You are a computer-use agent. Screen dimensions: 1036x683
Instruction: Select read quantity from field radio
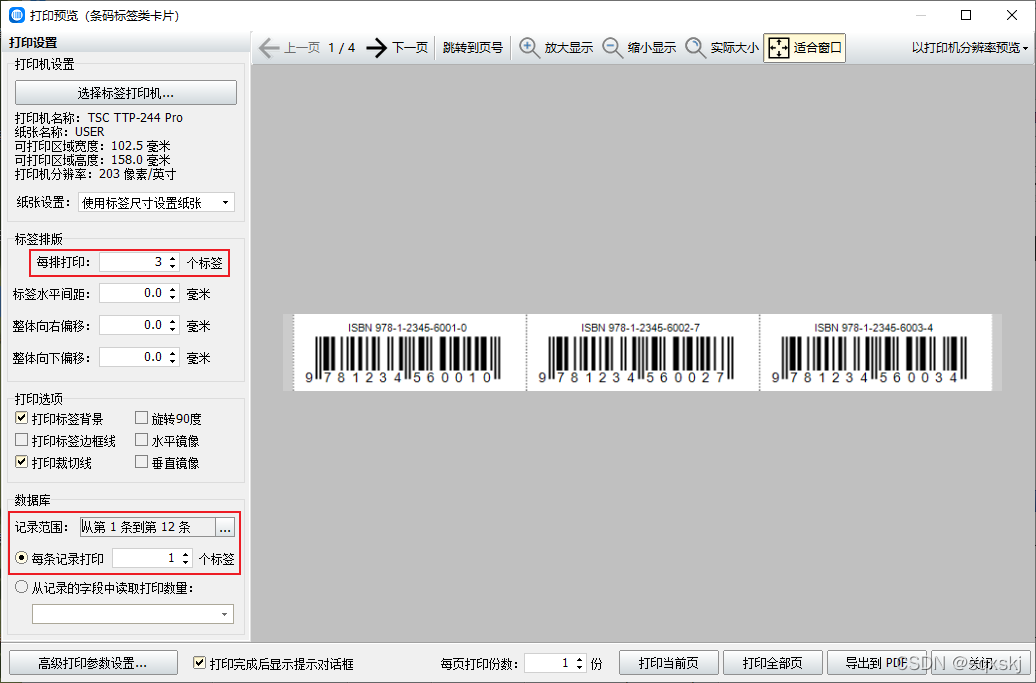[x=22, y=587]
